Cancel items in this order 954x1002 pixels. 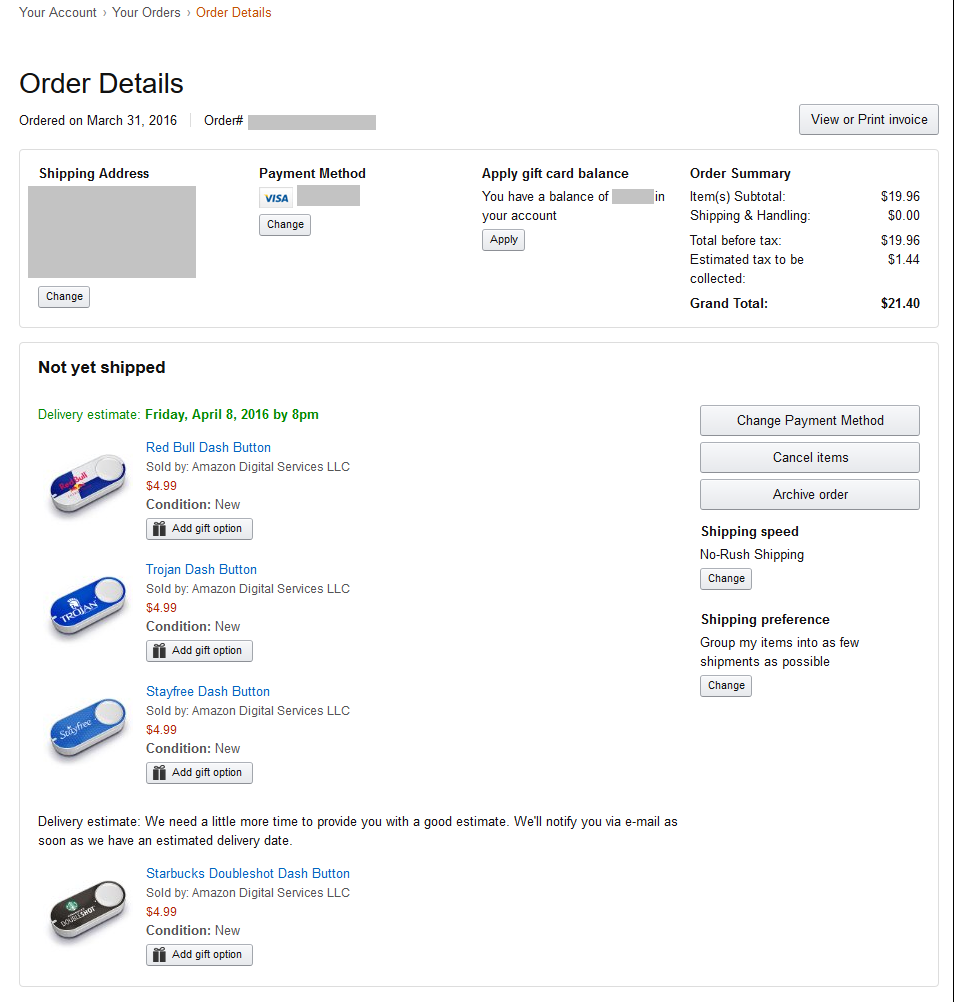[810, 458]
